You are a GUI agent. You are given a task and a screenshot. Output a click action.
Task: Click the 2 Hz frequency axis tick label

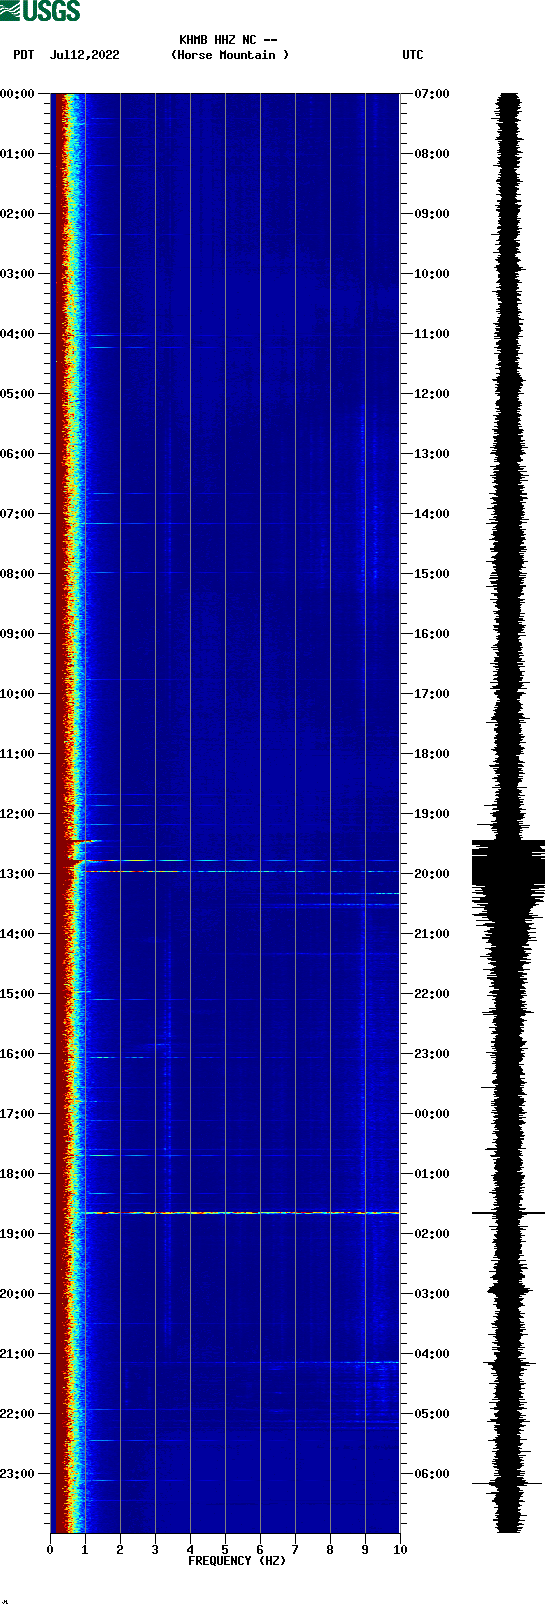click(x=120, y=1550)
